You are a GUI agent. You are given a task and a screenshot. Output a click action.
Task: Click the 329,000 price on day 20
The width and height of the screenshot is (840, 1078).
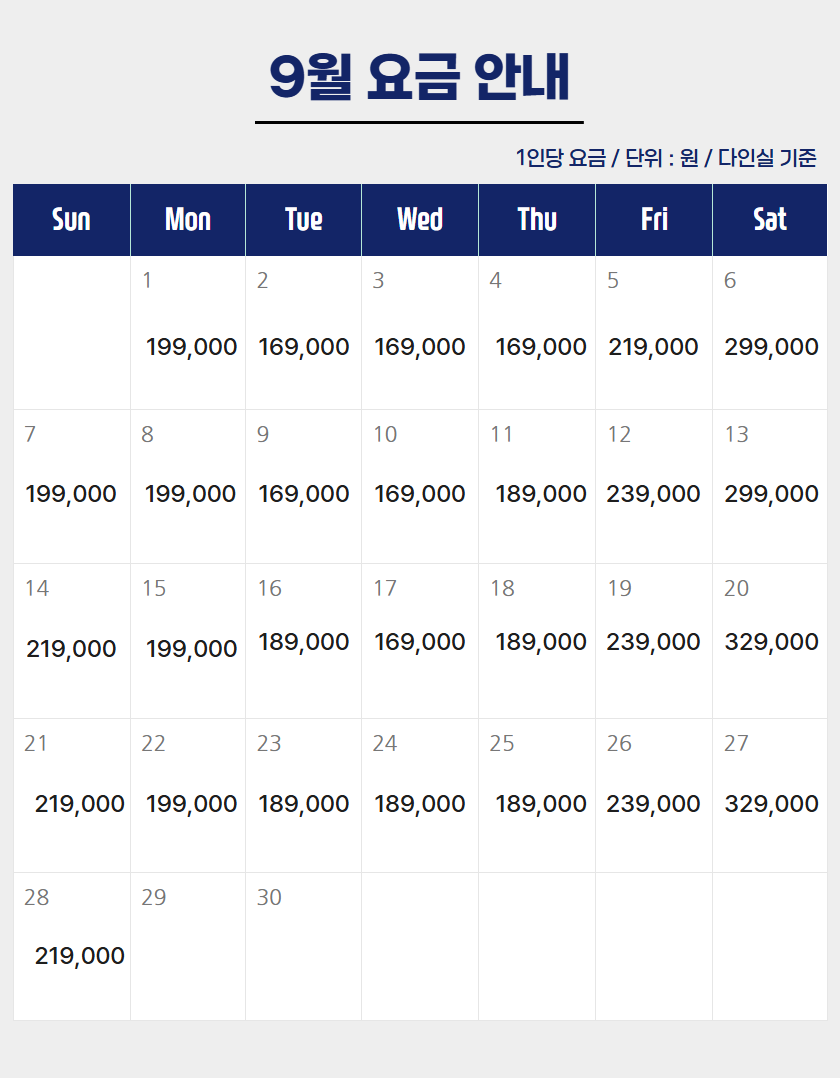771,642
